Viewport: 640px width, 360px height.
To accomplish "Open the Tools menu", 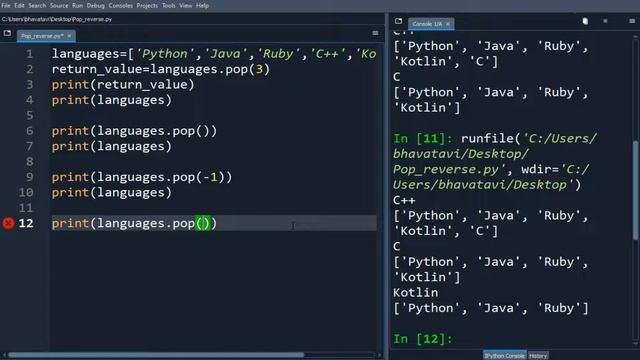I will tap(169, 6).
